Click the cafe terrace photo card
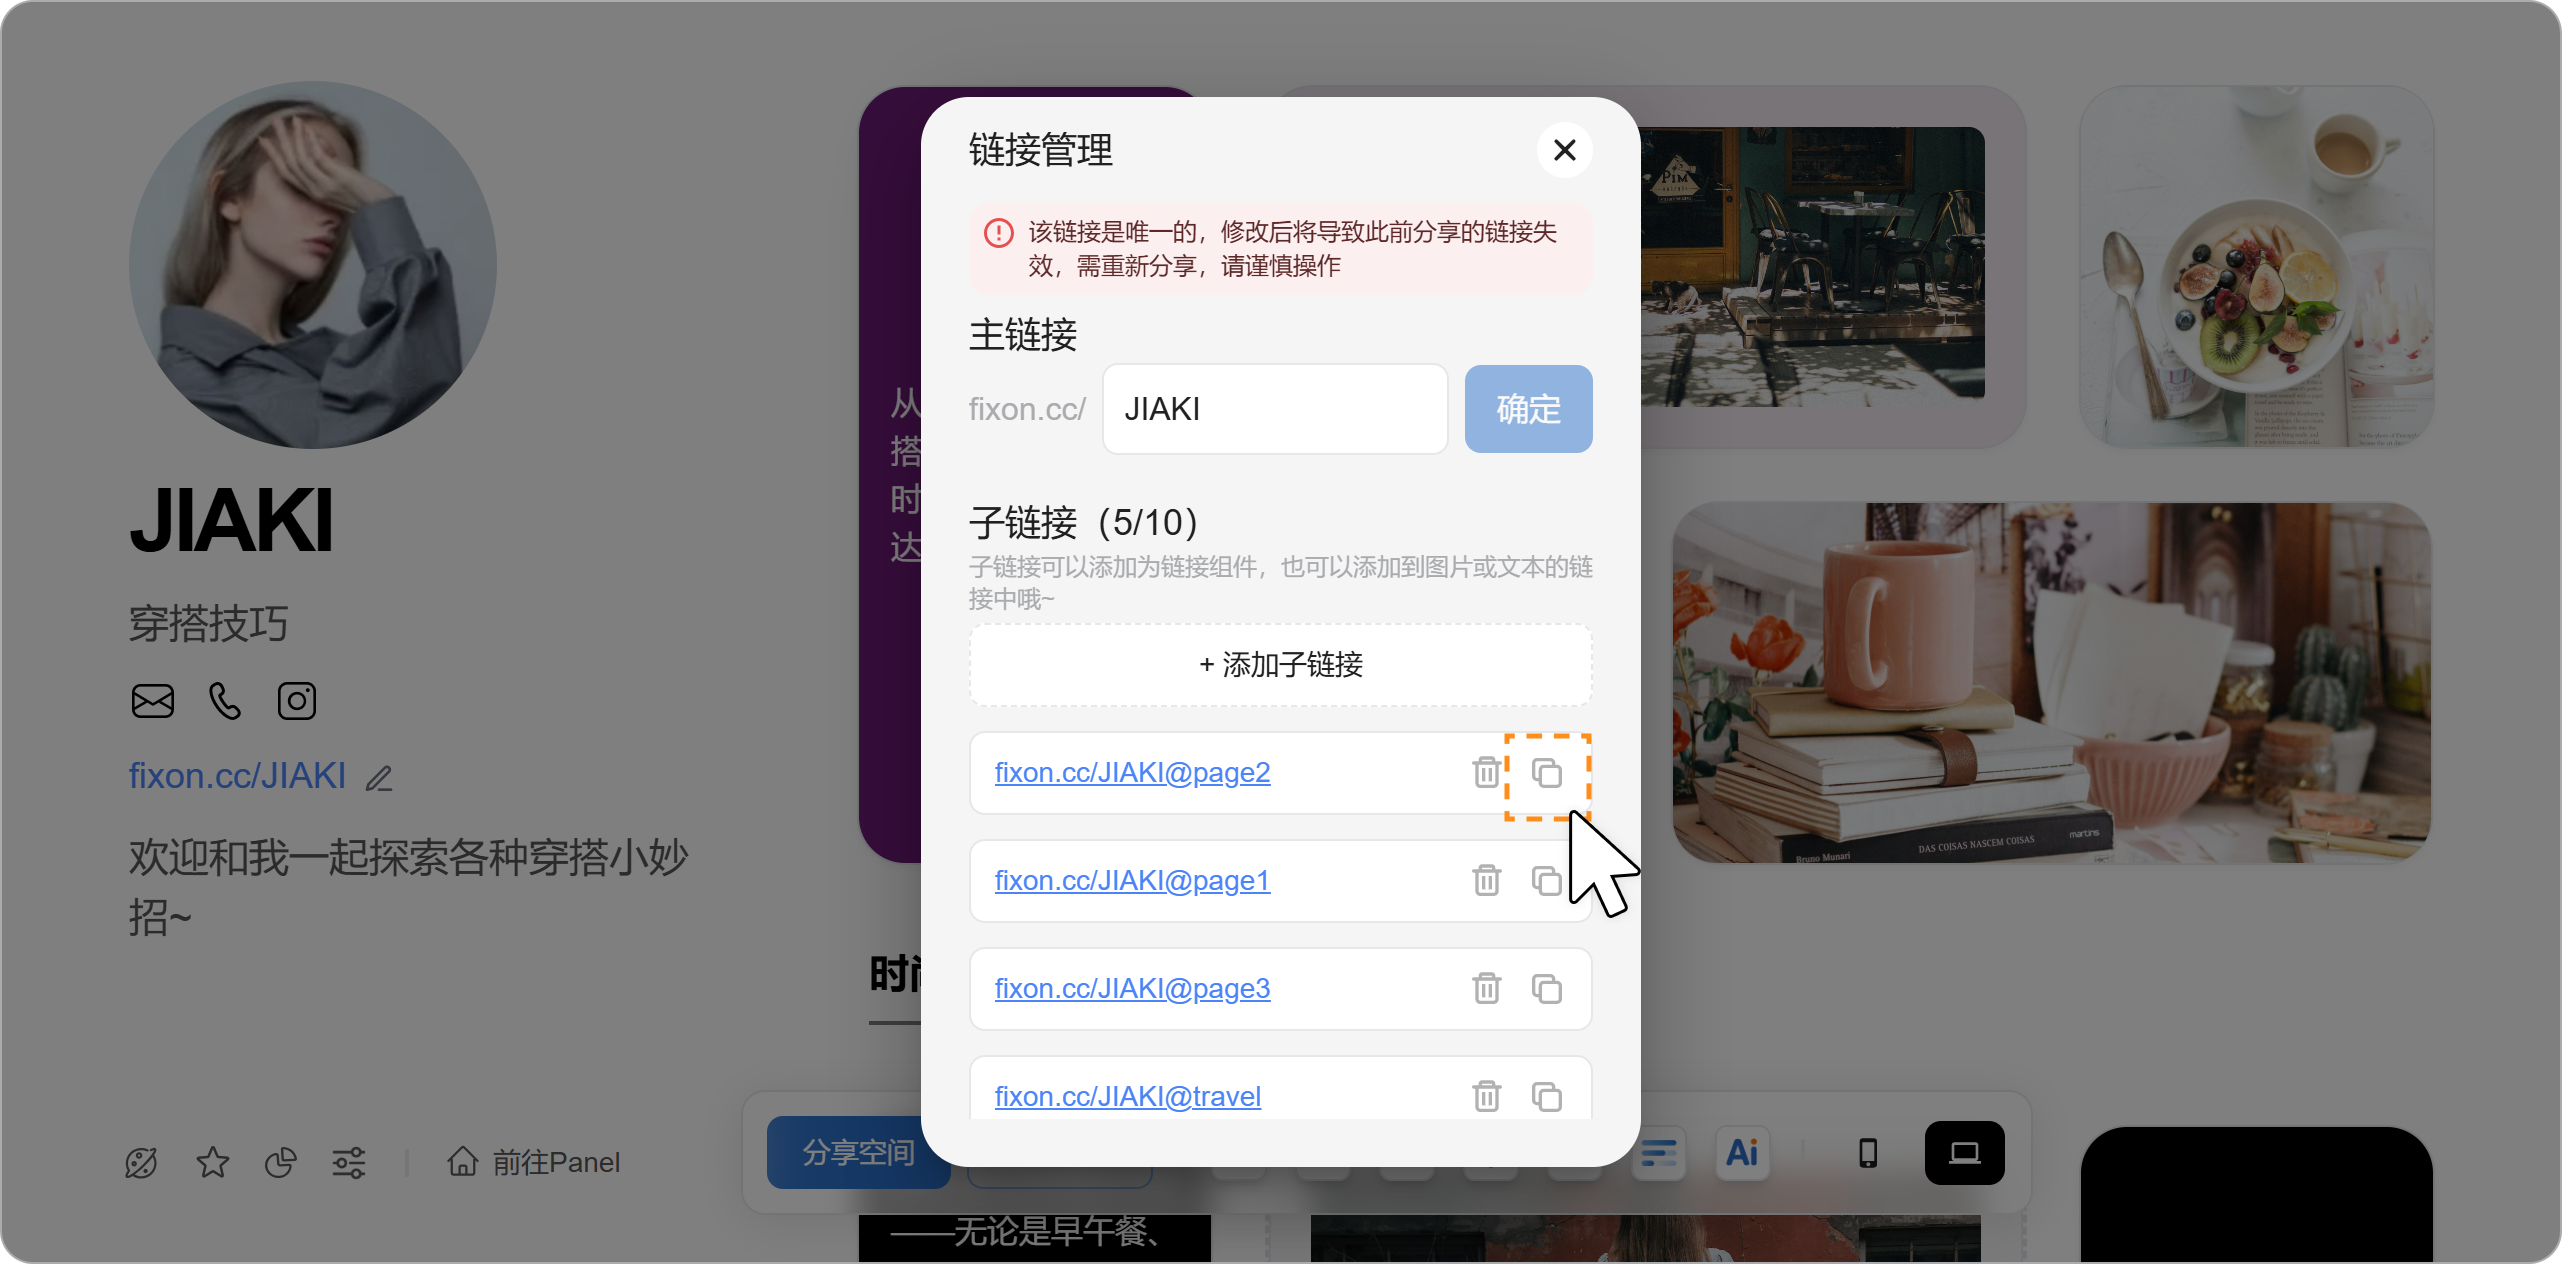Viewport: 2562px width, 1264px height. [1812, 267]
